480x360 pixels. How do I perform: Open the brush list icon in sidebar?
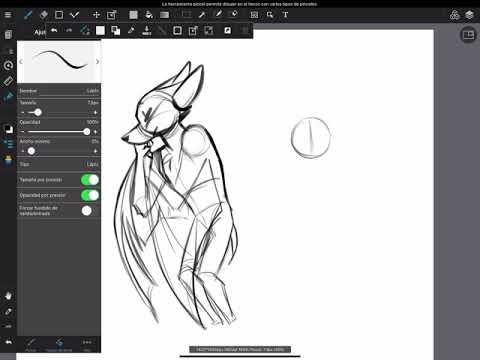[8, 144]
